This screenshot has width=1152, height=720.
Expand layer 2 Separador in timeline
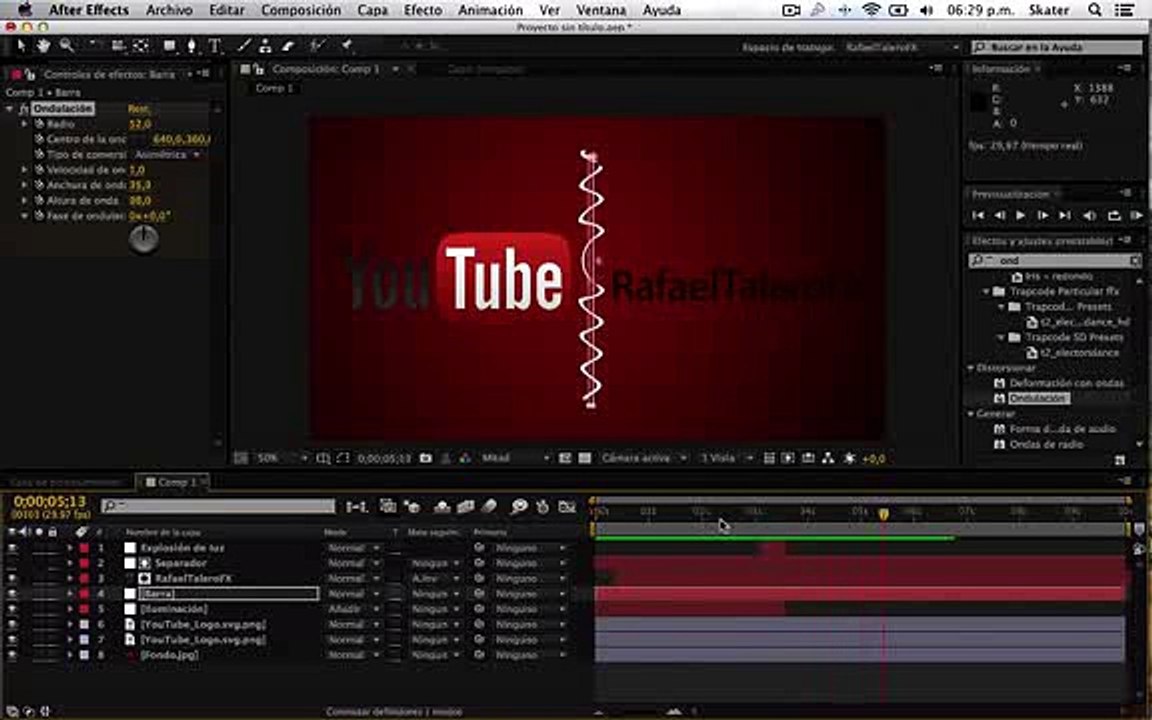[x=71, y=564]
